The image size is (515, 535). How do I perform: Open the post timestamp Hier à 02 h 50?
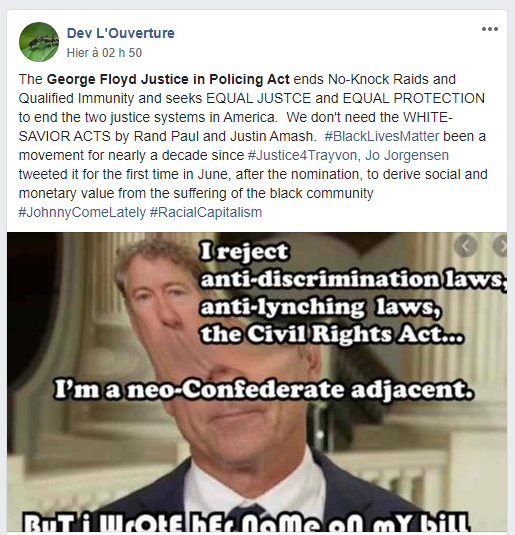point(104,53)
